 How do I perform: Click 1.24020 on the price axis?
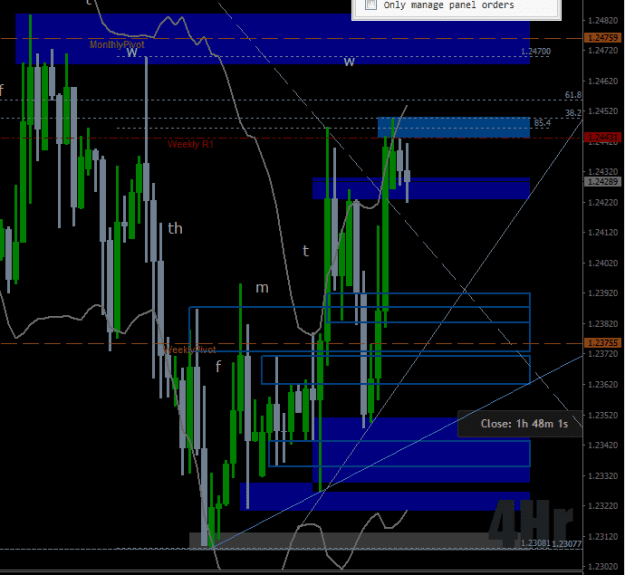coord(603,263)
